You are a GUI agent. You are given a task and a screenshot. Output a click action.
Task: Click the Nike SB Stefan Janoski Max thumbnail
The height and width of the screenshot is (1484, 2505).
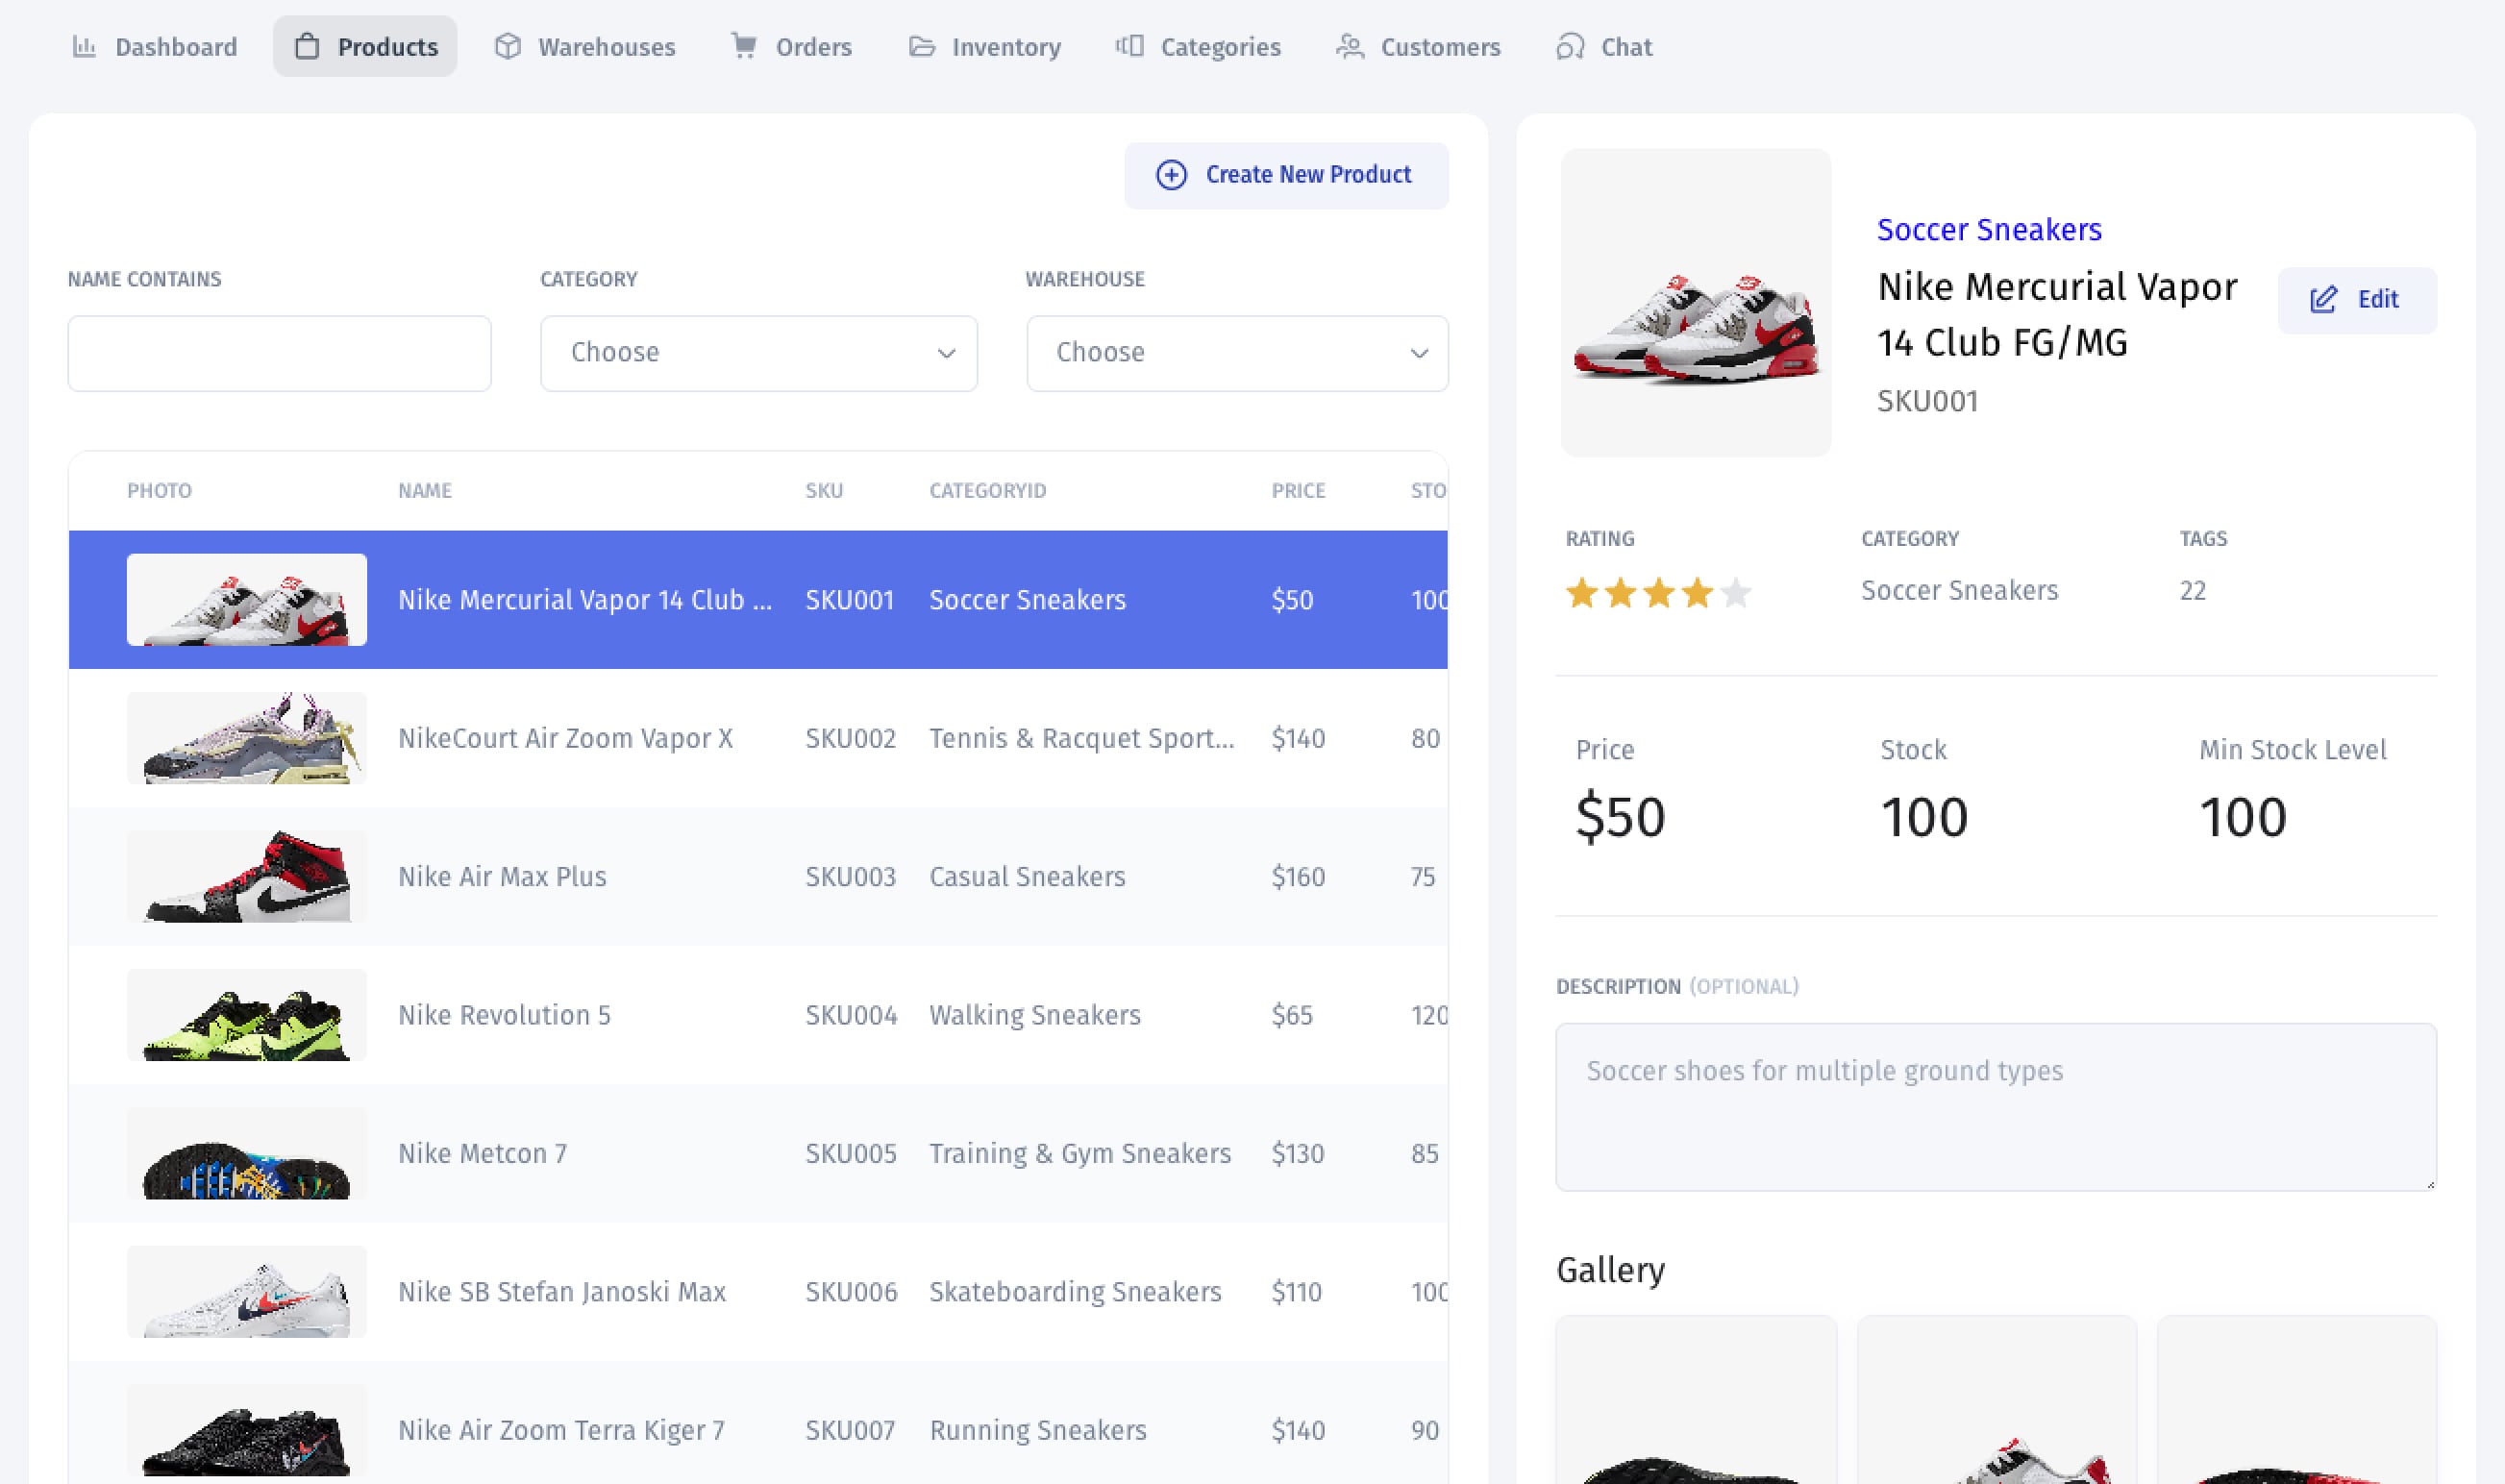247,1292
